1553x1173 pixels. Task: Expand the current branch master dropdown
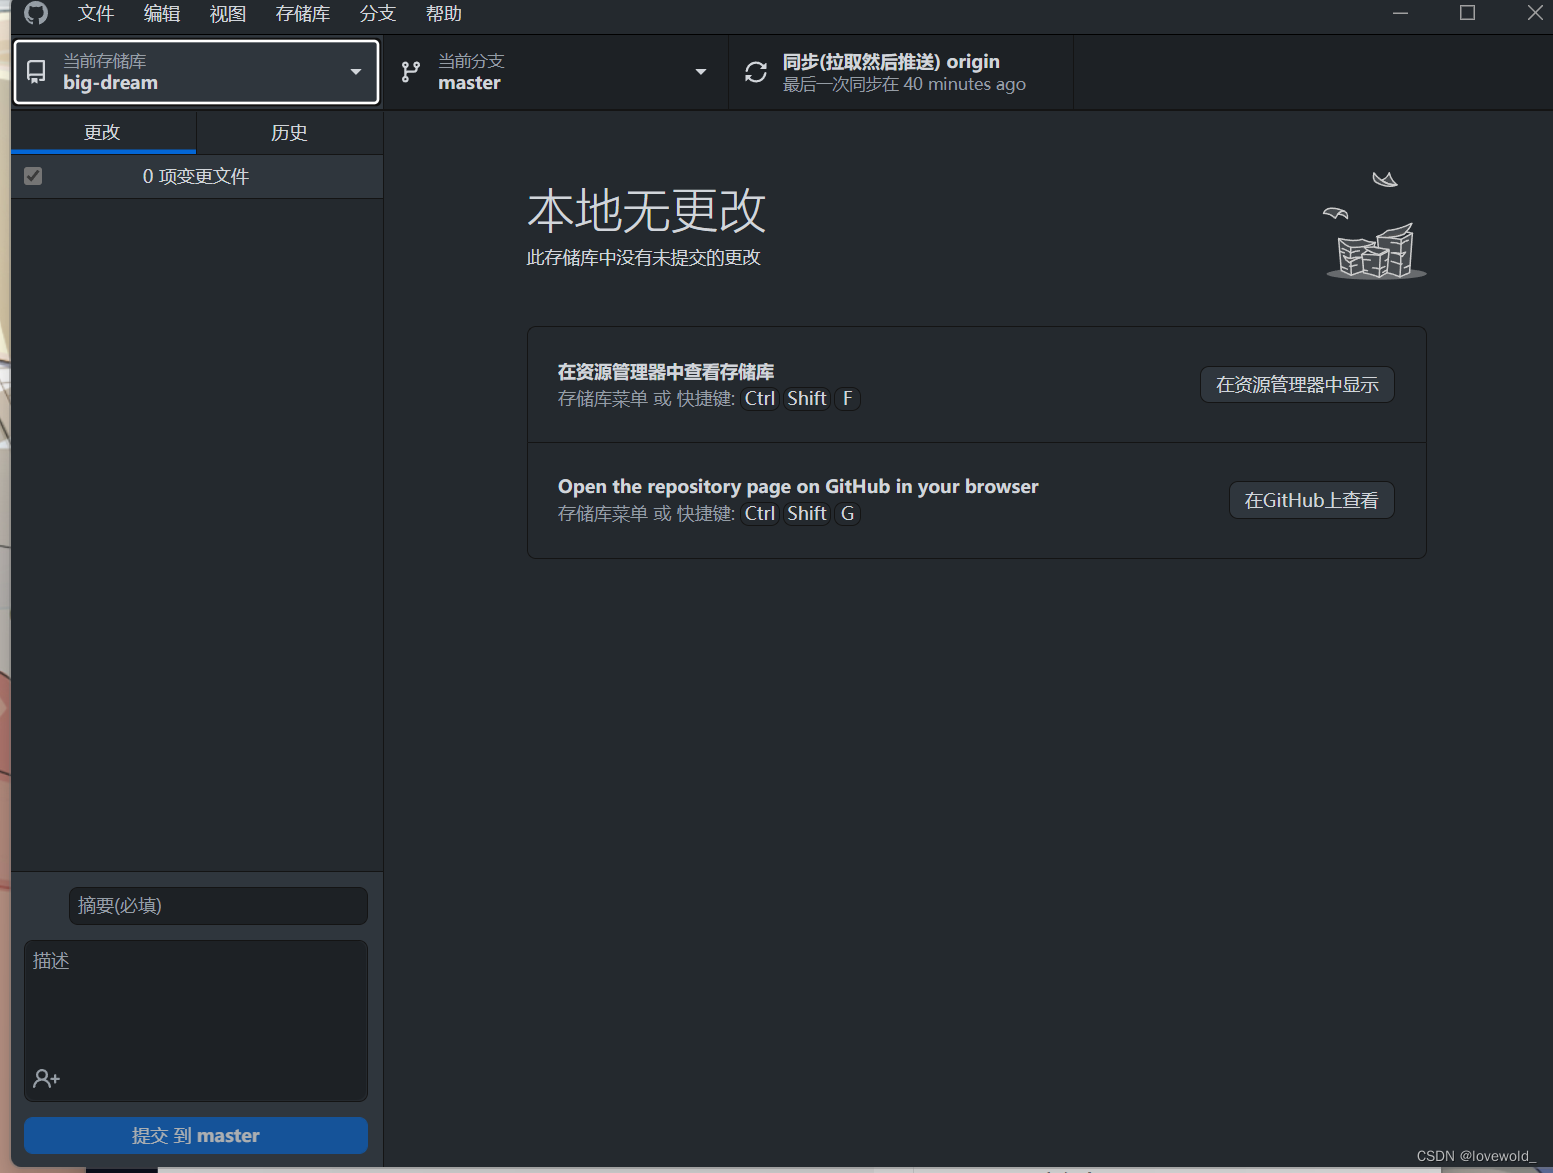[x=556, y=72]
